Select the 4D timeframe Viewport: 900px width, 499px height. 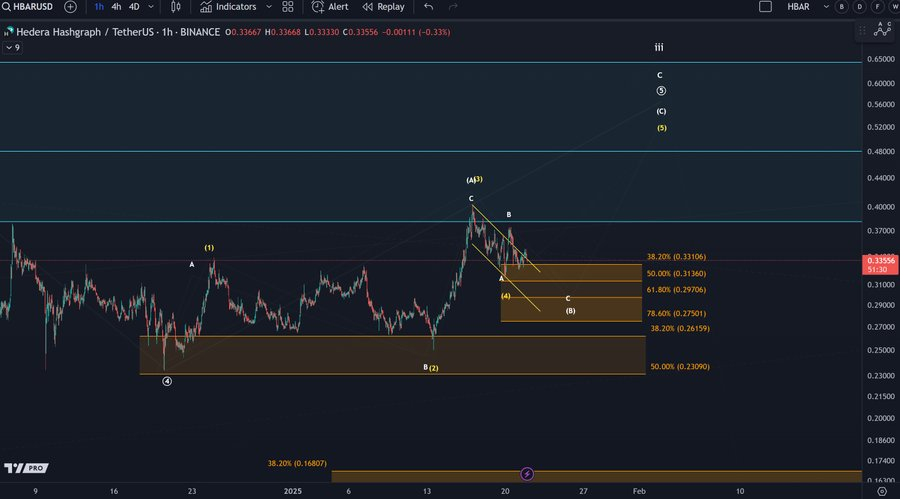pos(134,7)
